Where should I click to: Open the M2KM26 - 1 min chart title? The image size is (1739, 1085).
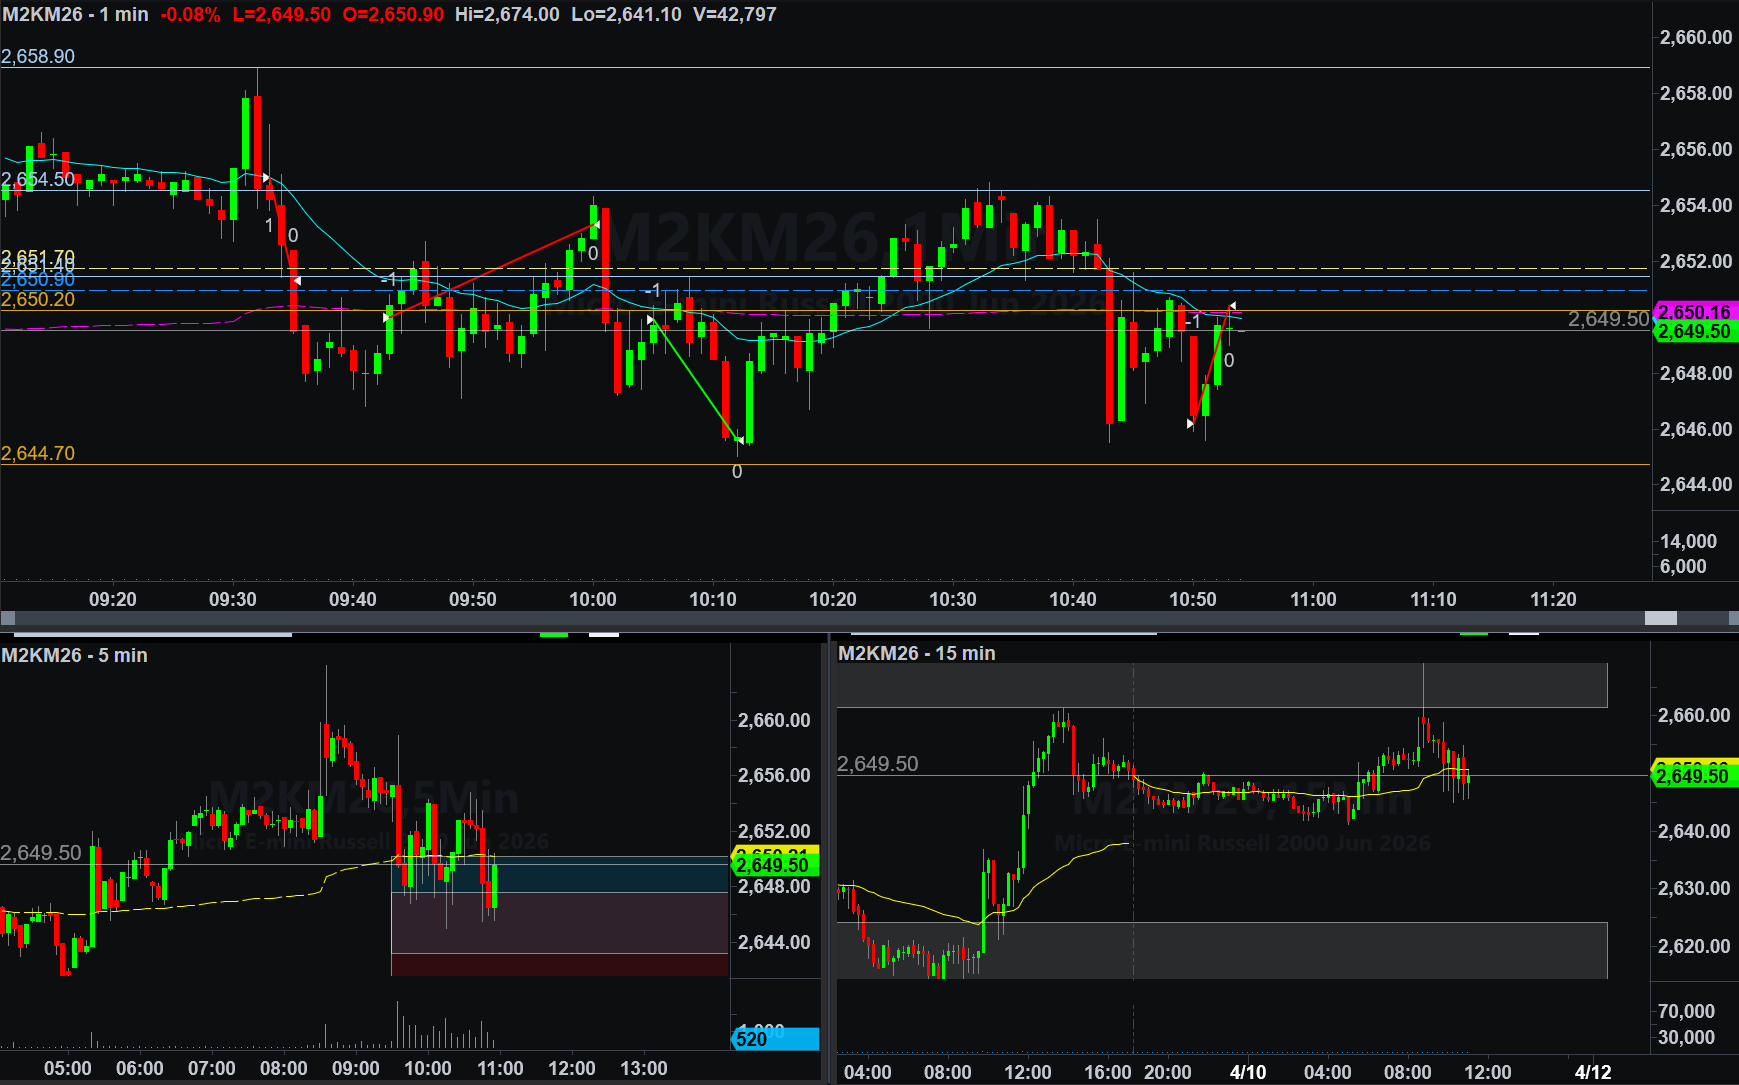click(x=75, y=15)
